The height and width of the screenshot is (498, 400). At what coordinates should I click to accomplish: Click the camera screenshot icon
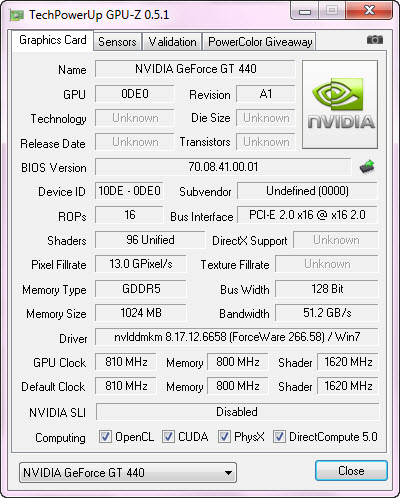tap(375, 40)
